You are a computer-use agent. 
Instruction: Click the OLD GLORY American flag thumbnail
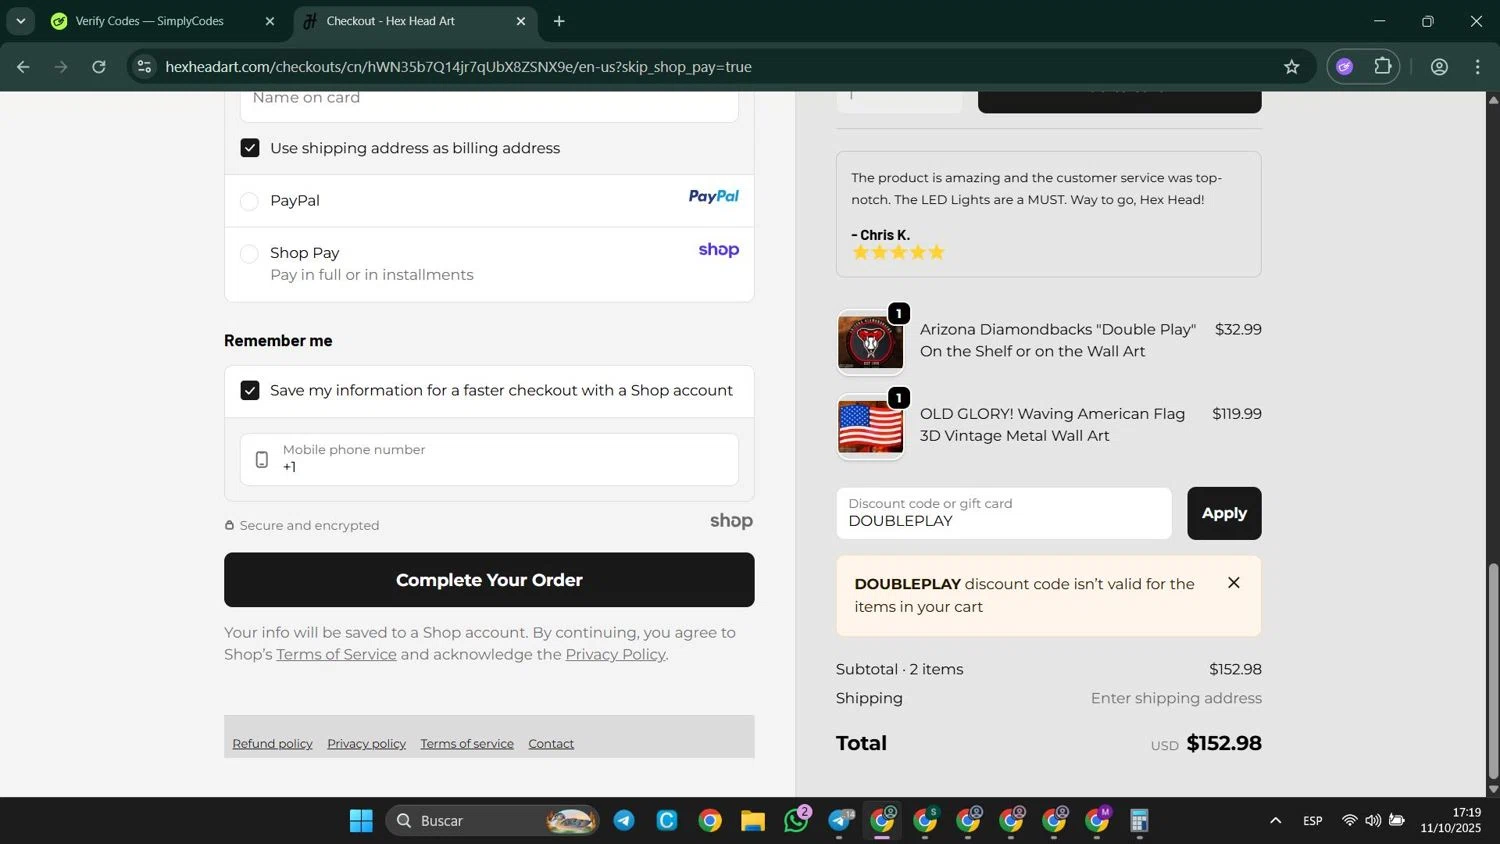870,427
